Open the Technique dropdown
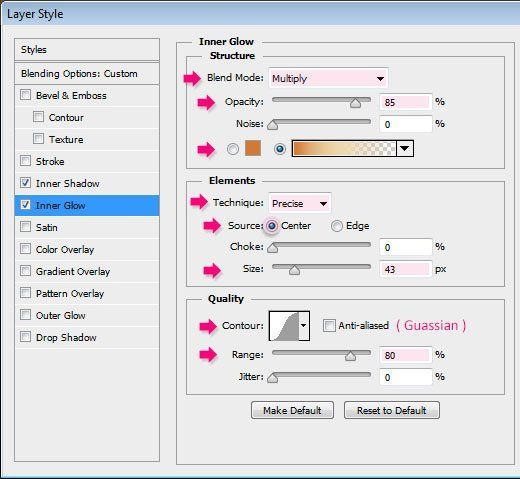Image resolution: width=520 pixels, height=479 pixels. (300, 203)
